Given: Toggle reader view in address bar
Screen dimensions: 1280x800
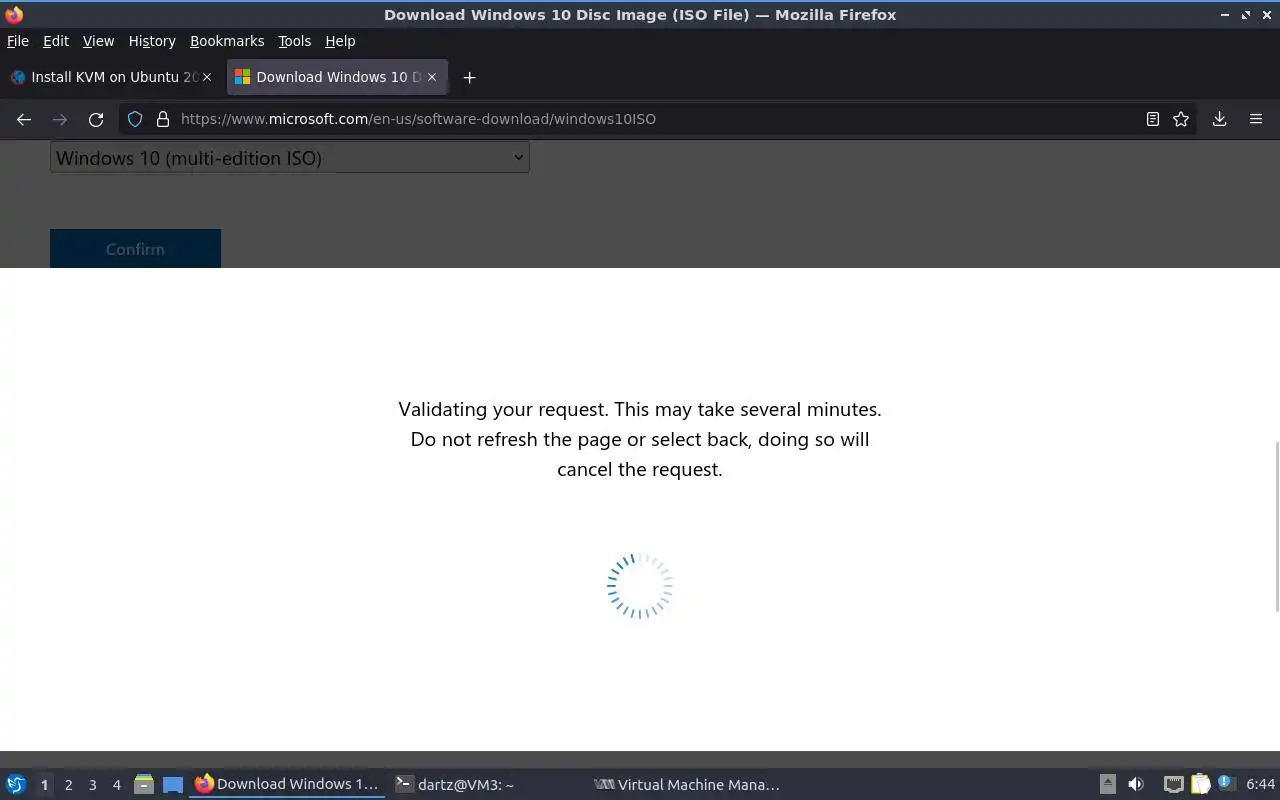Looking at the screenshot, I should pos(1153,119).
